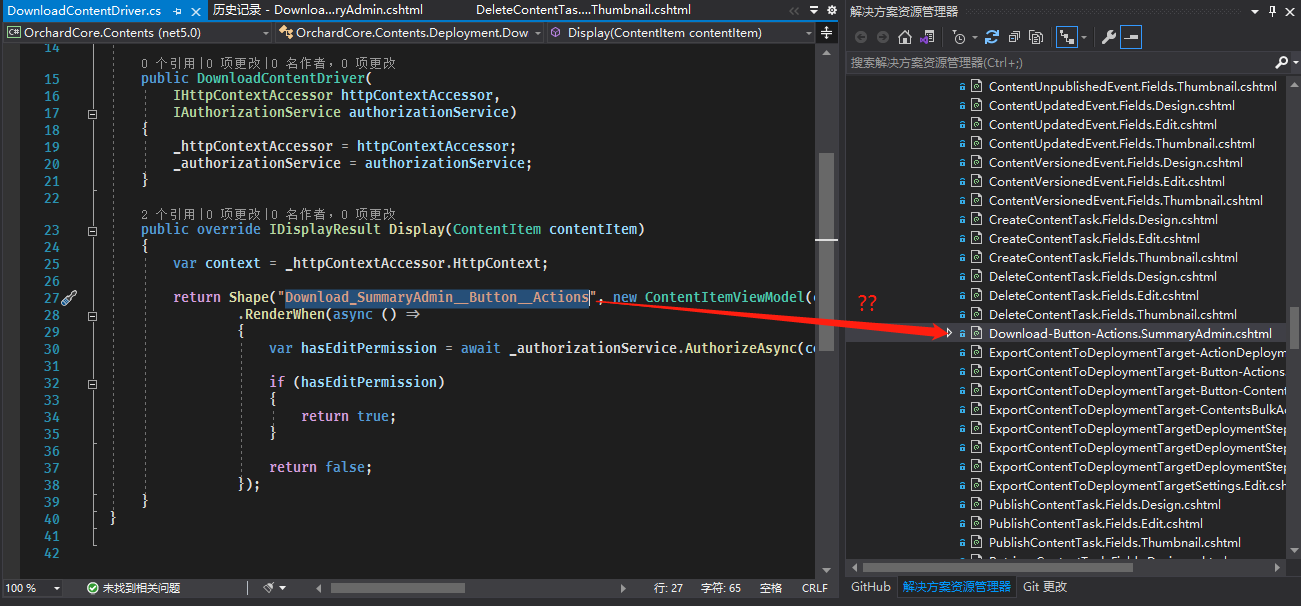Open the dropdown next to the nesting icon

(x=1083, y=38)
